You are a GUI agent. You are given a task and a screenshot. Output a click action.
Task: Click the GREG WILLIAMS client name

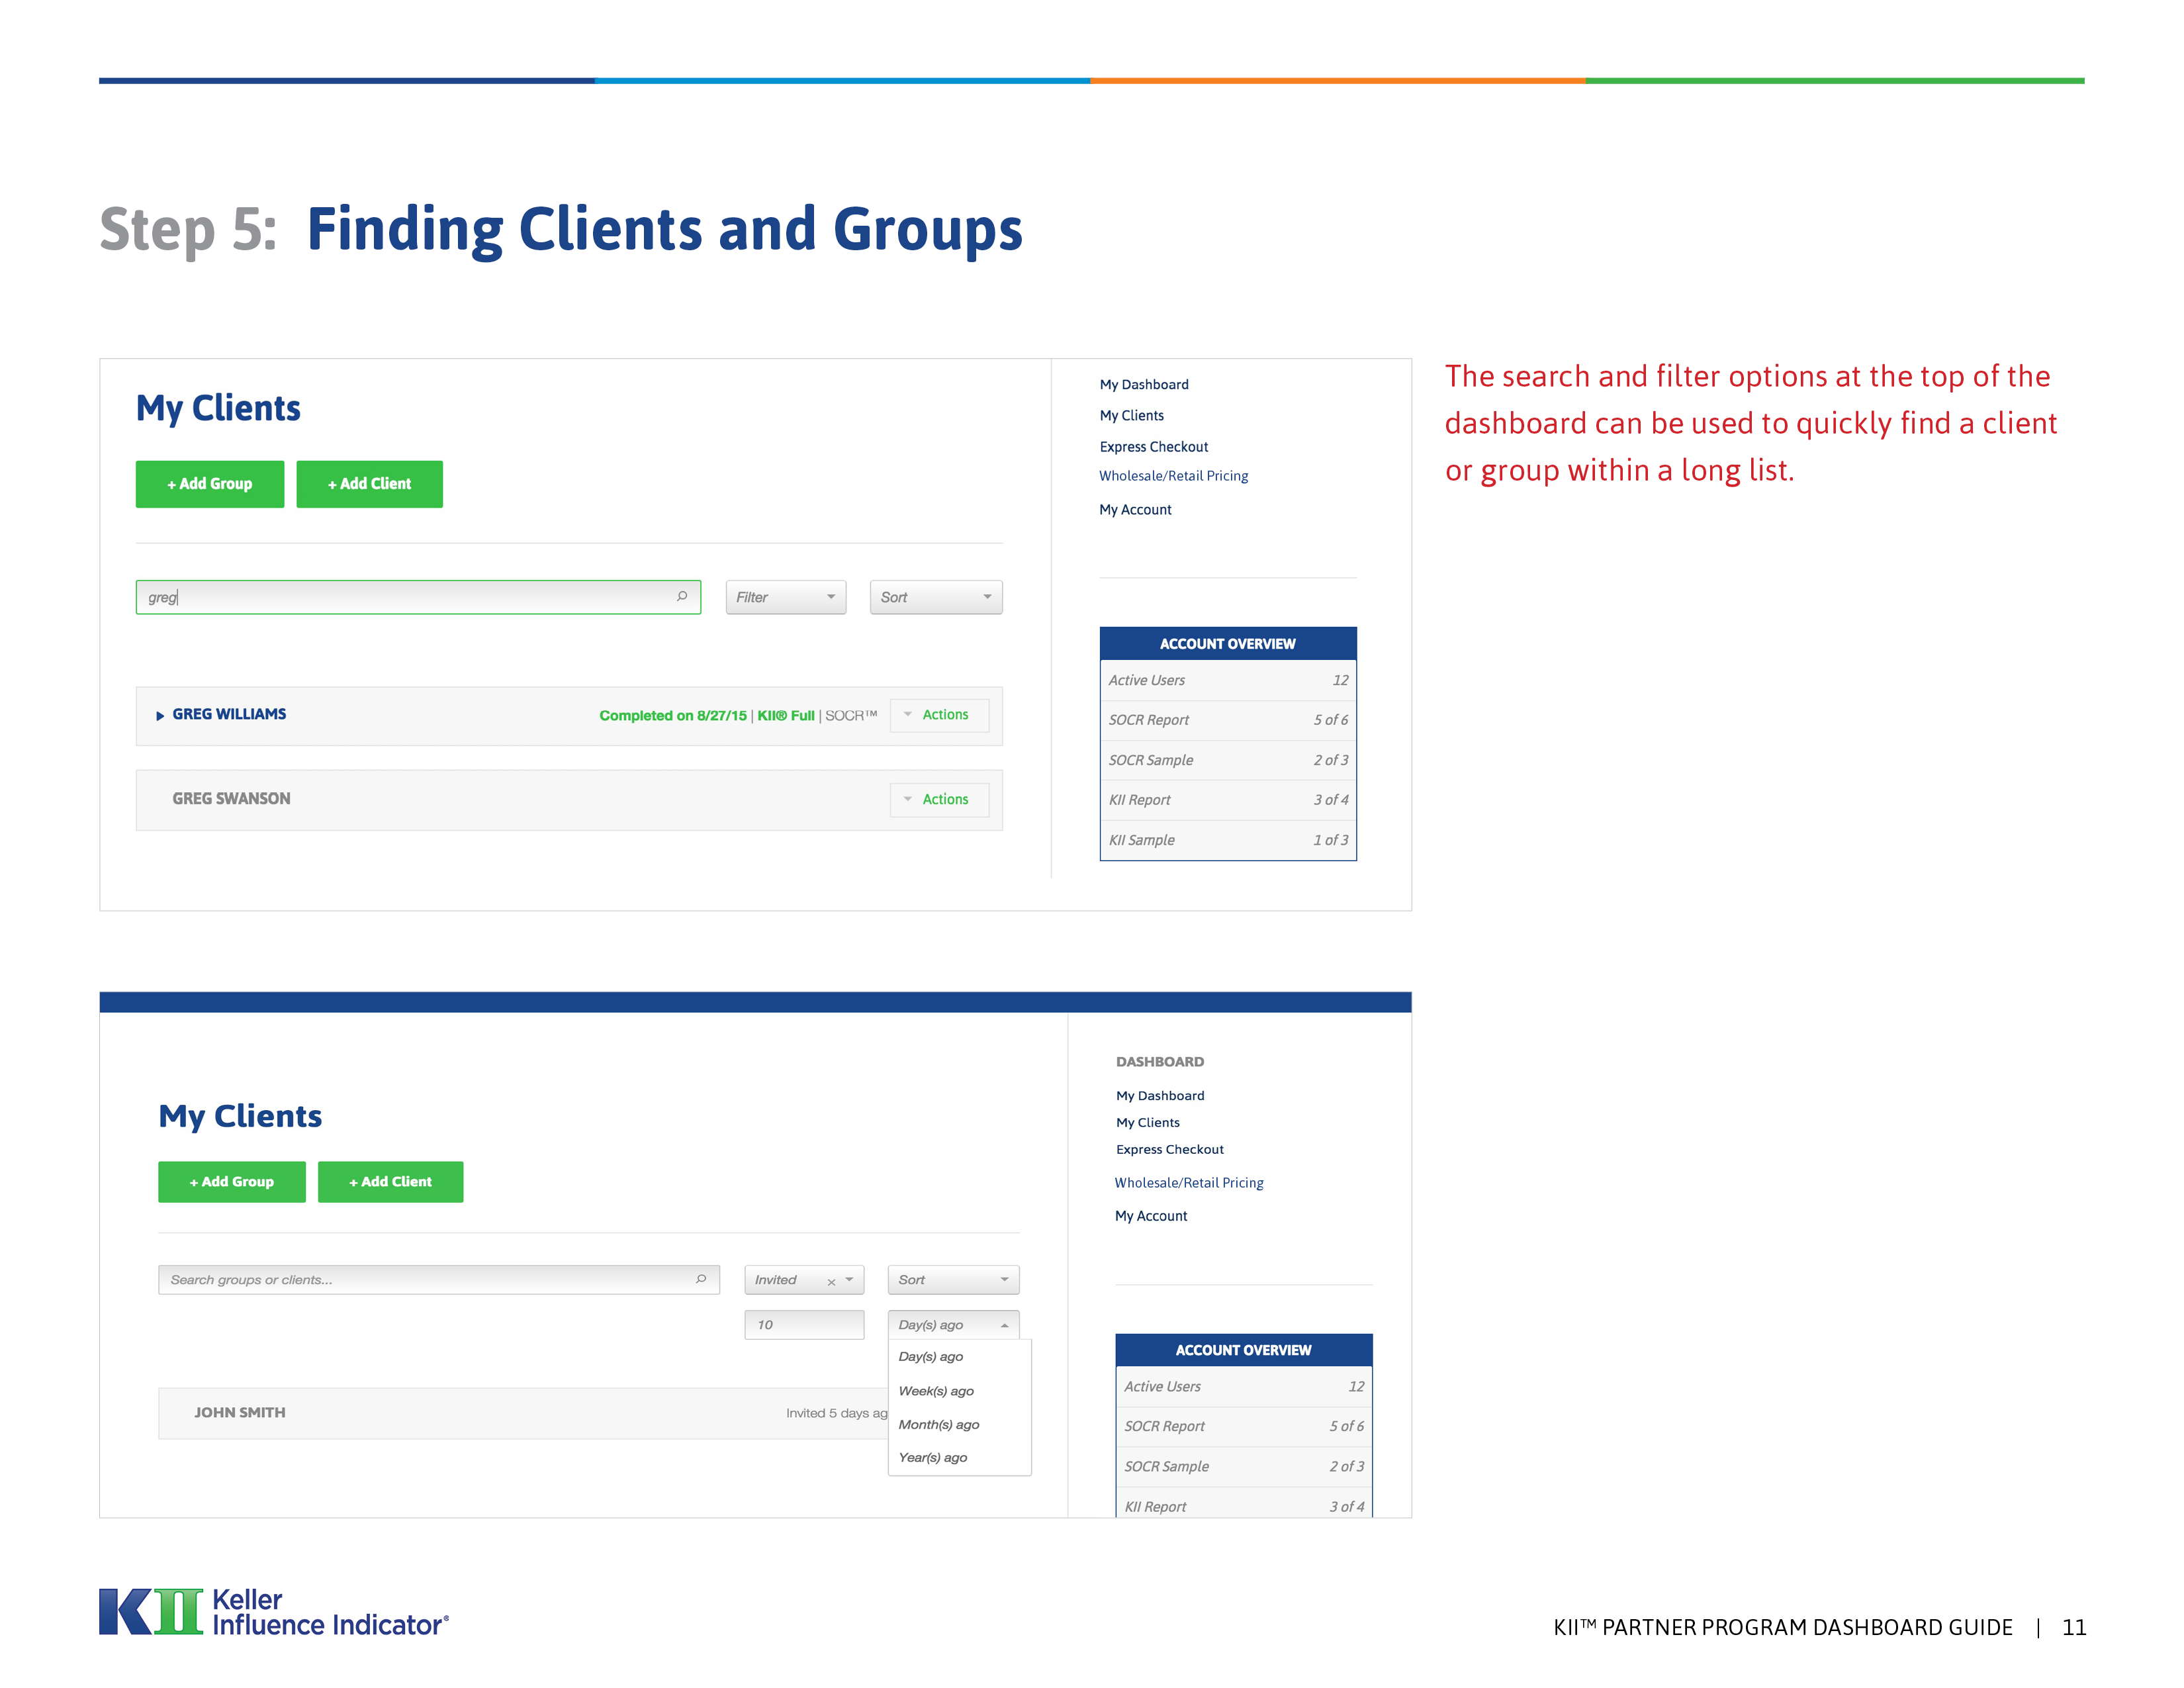click(229, 715)
